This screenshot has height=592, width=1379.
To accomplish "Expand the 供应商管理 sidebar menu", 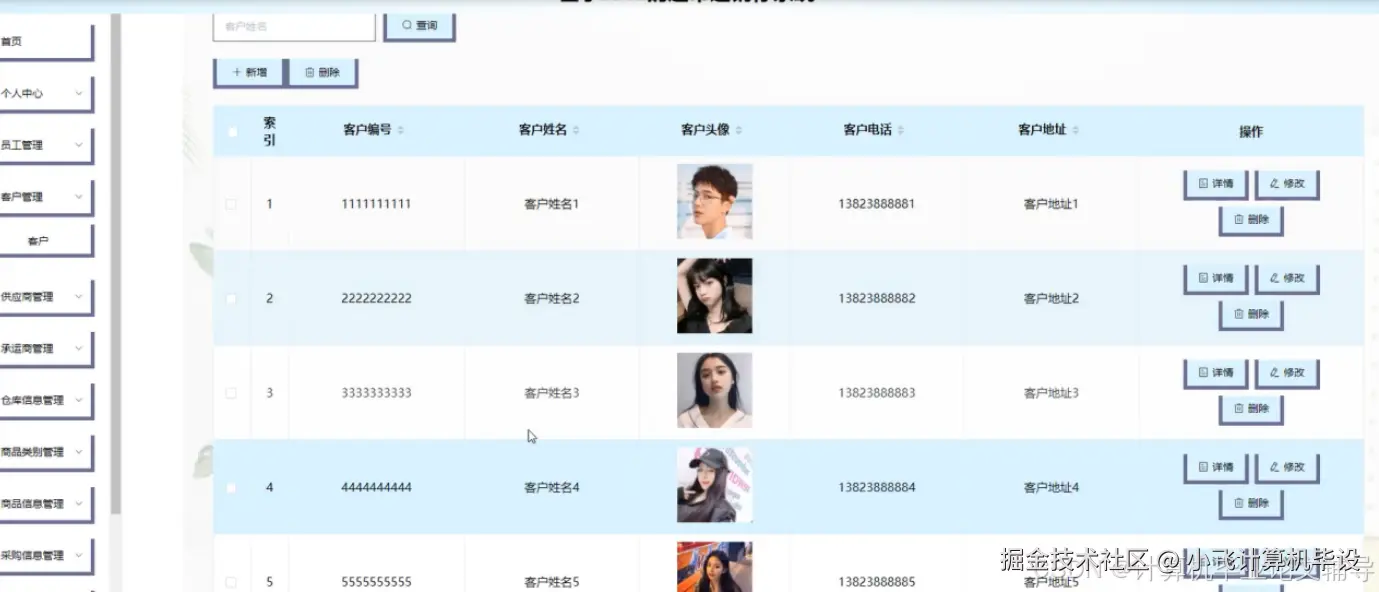I will (44, 297).
